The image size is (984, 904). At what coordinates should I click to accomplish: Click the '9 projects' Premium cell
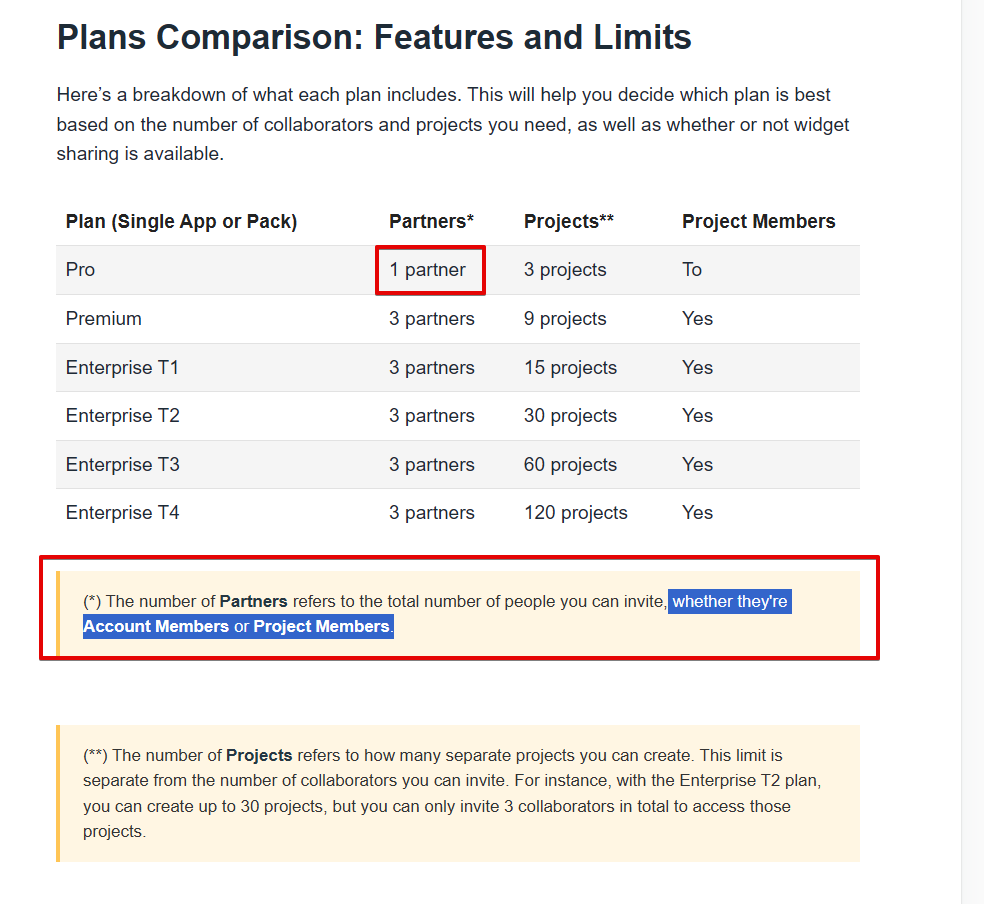tap(565, 319)
